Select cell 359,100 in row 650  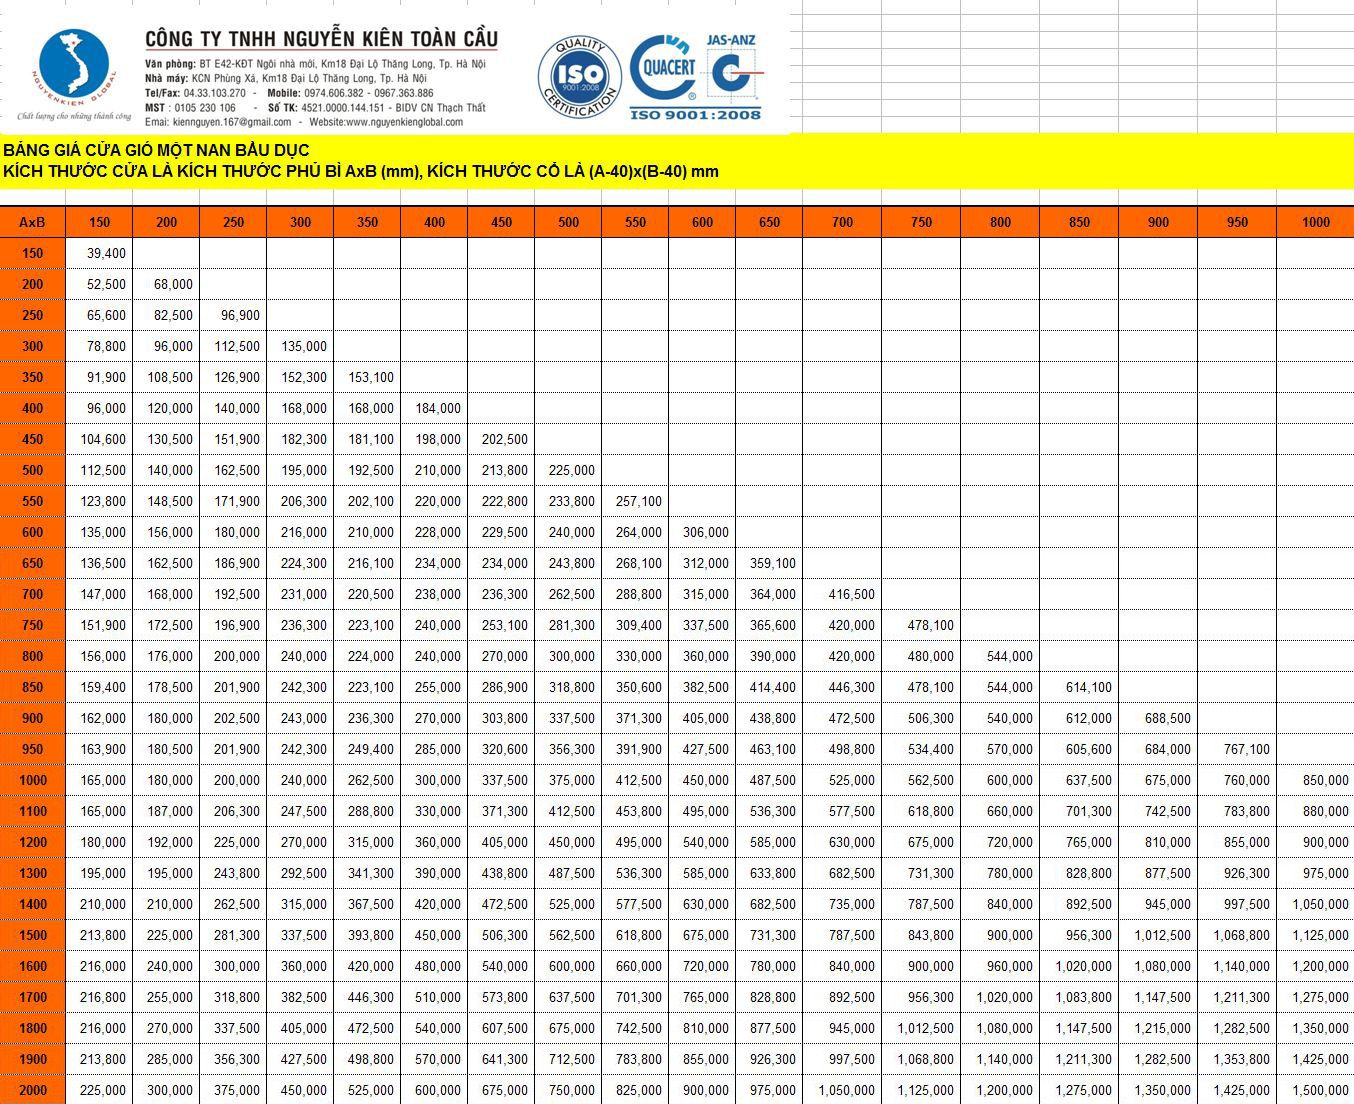769,563
